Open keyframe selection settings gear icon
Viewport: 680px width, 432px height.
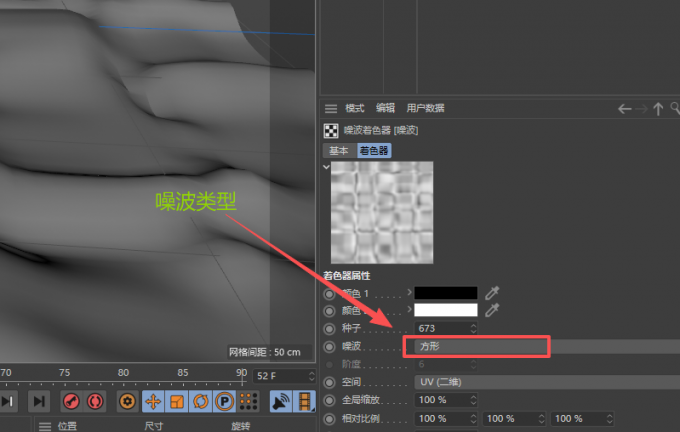point(128,401)
